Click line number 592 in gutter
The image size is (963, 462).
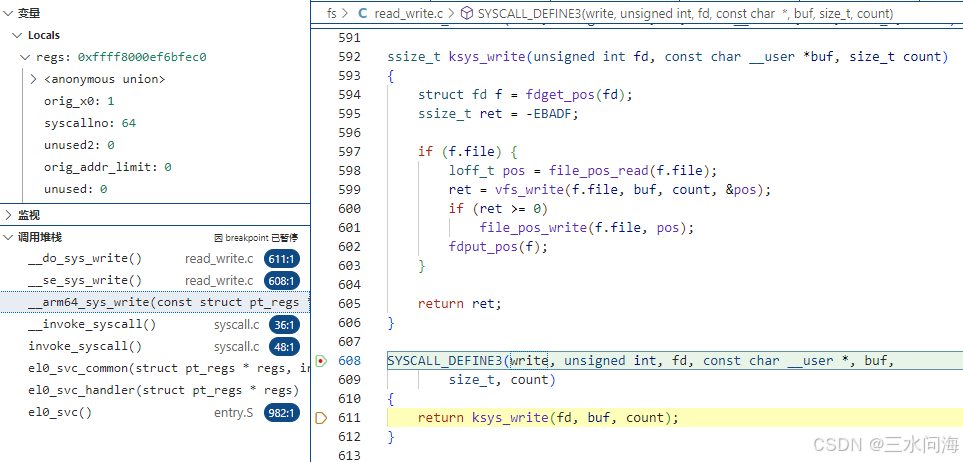(350, 57)
